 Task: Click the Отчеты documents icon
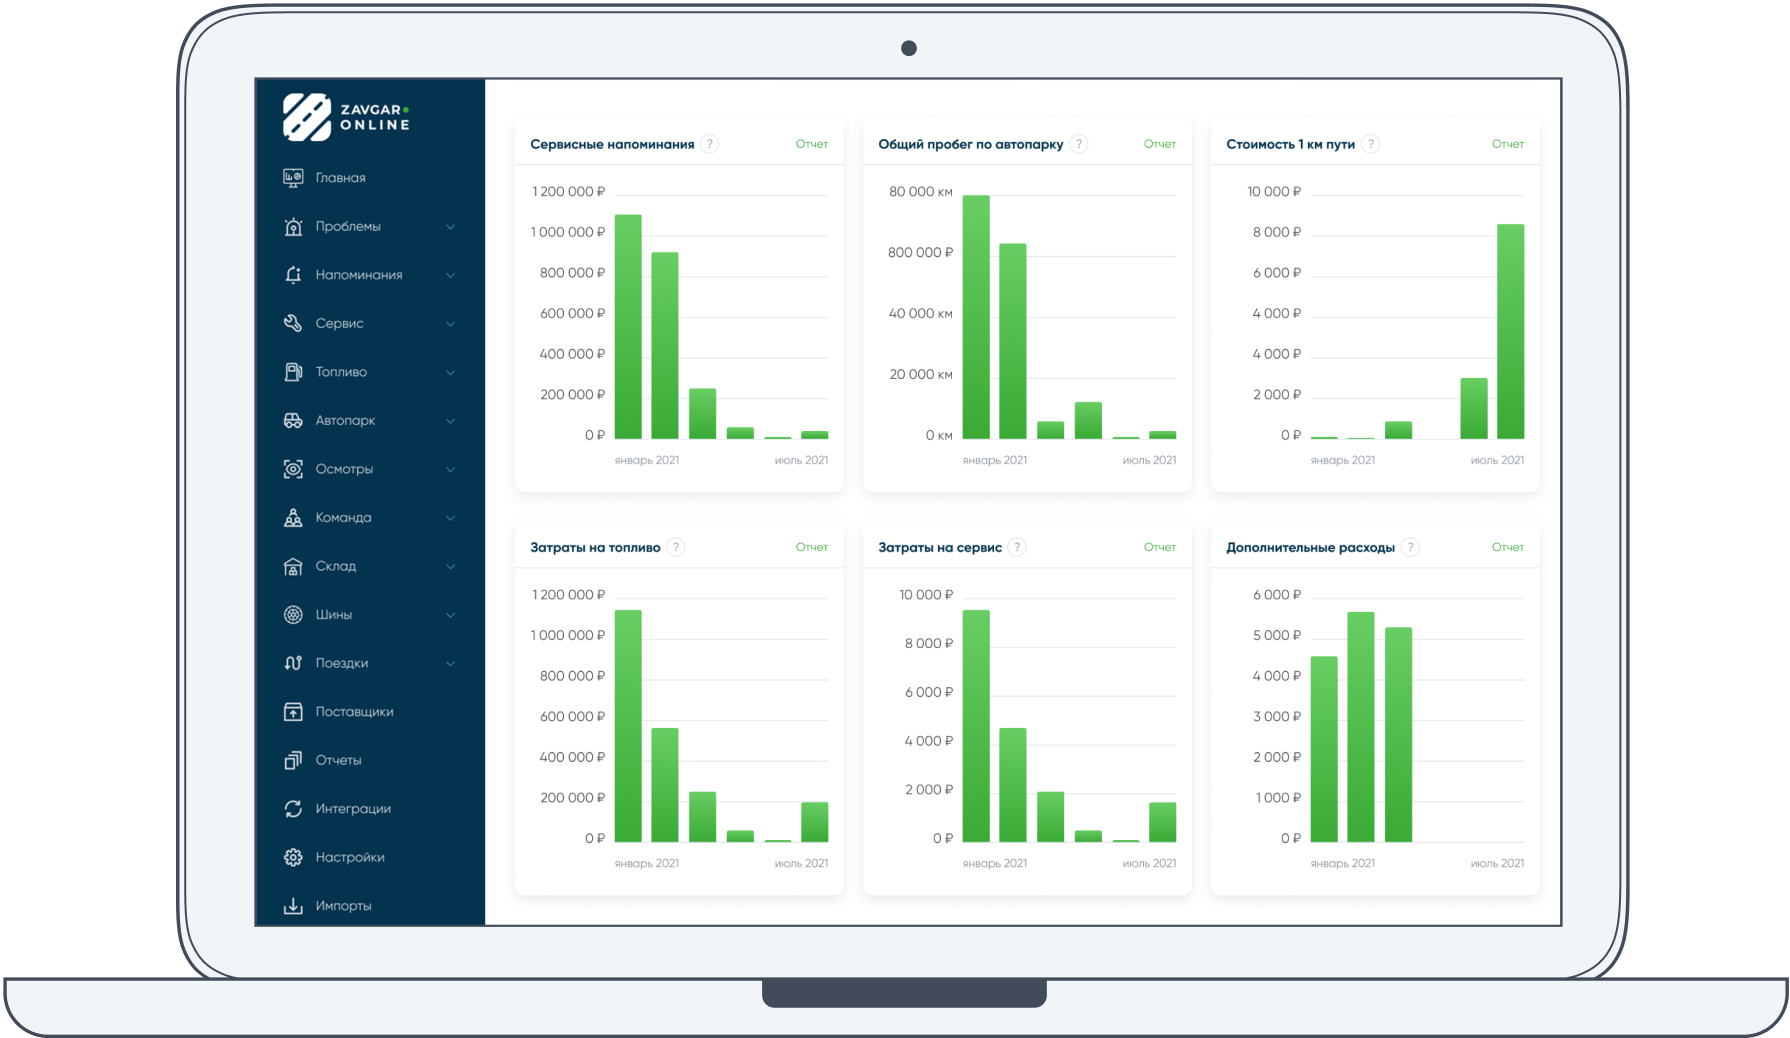pyautogui.click(x=293, y=761)
